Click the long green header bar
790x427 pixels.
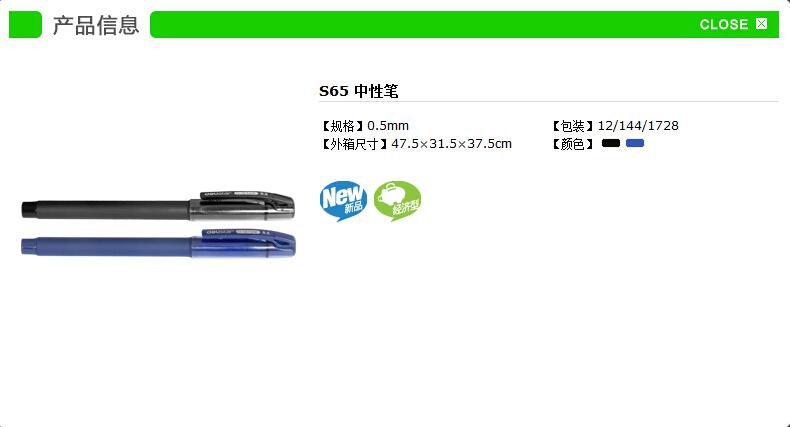point(465,24)
